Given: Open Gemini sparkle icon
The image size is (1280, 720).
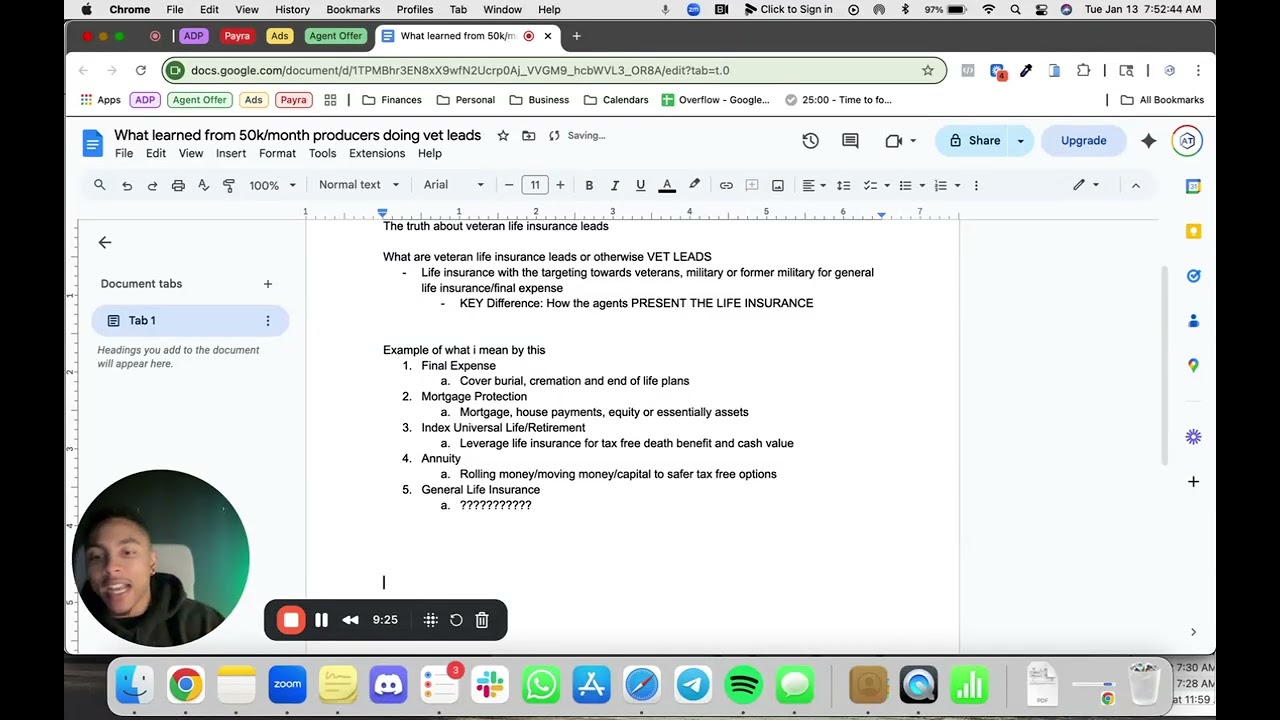Looking at the screenshot, I should click(1148, 141).
